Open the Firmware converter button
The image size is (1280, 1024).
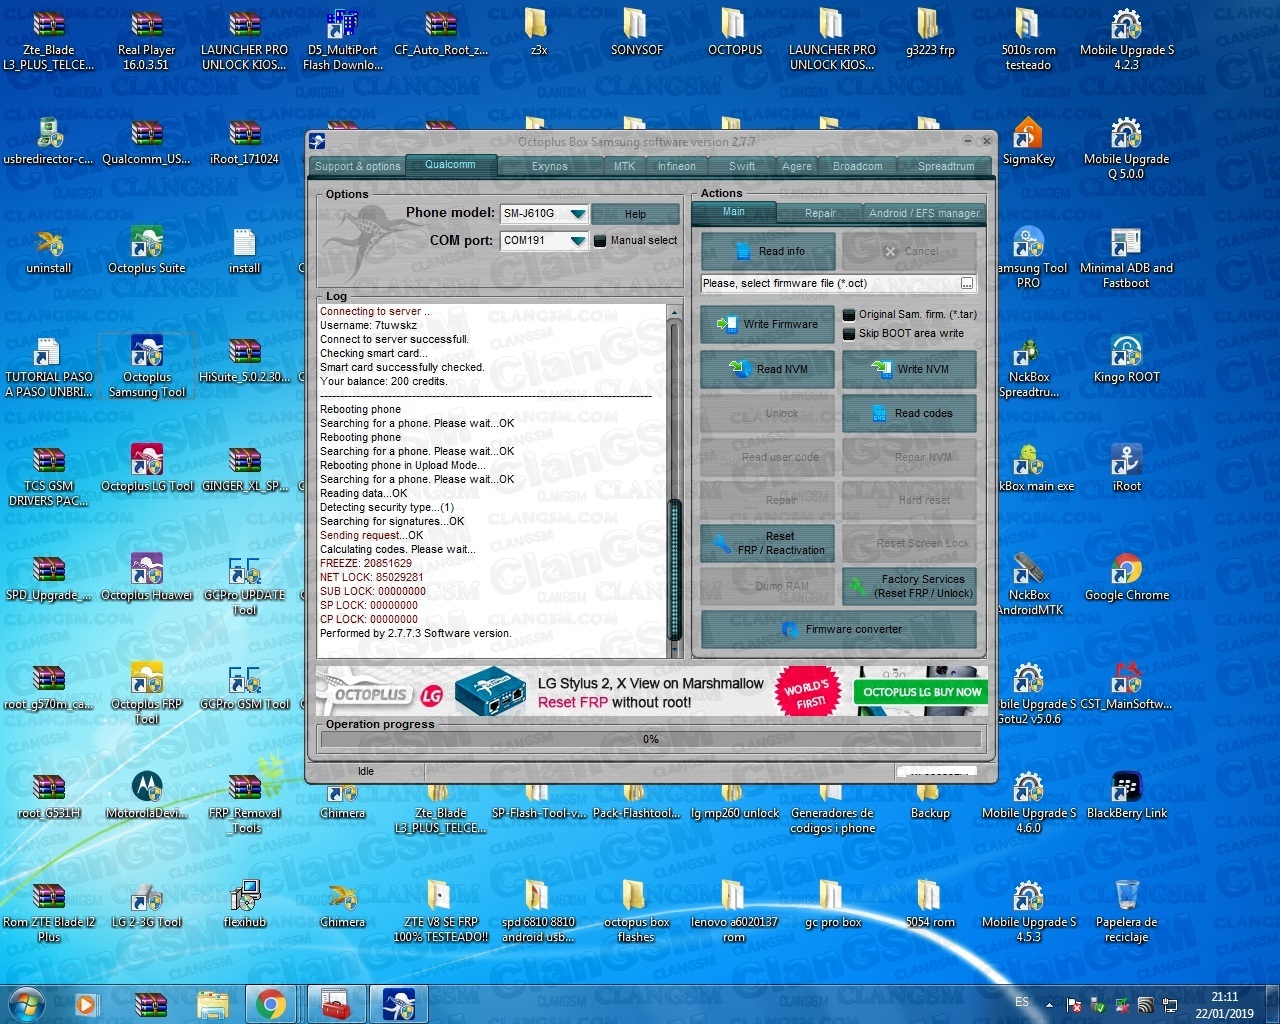point(839,630)
